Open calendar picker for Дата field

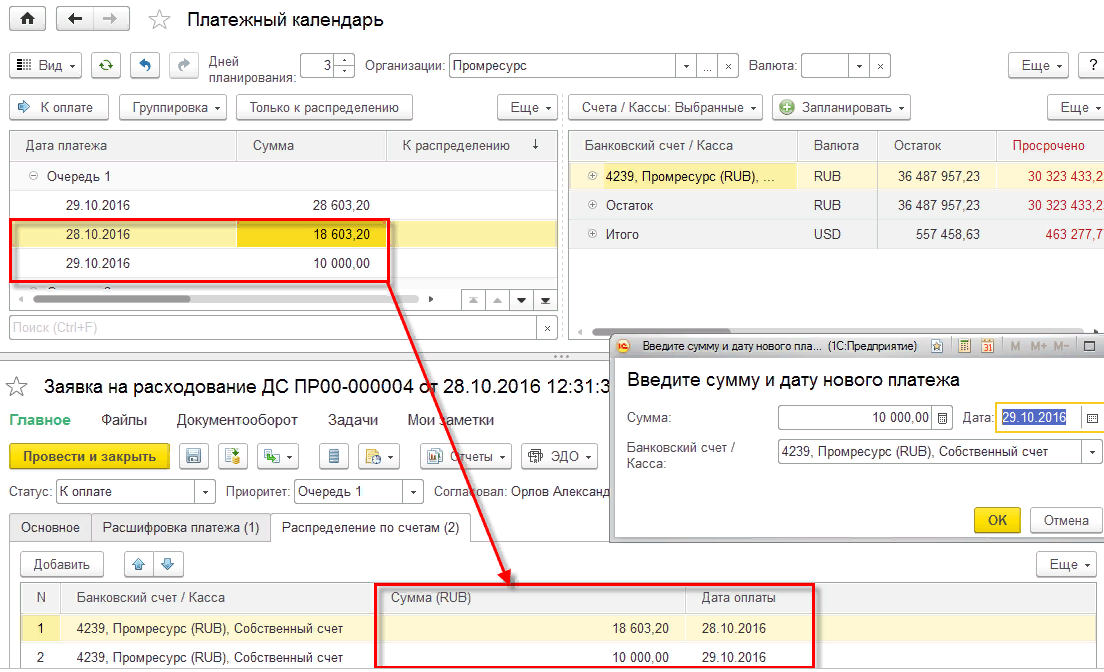1092,418
